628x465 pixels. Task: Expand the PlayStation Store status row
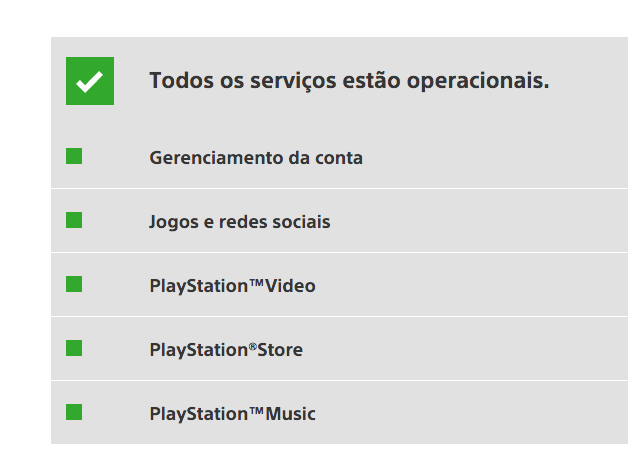[340, 348]
